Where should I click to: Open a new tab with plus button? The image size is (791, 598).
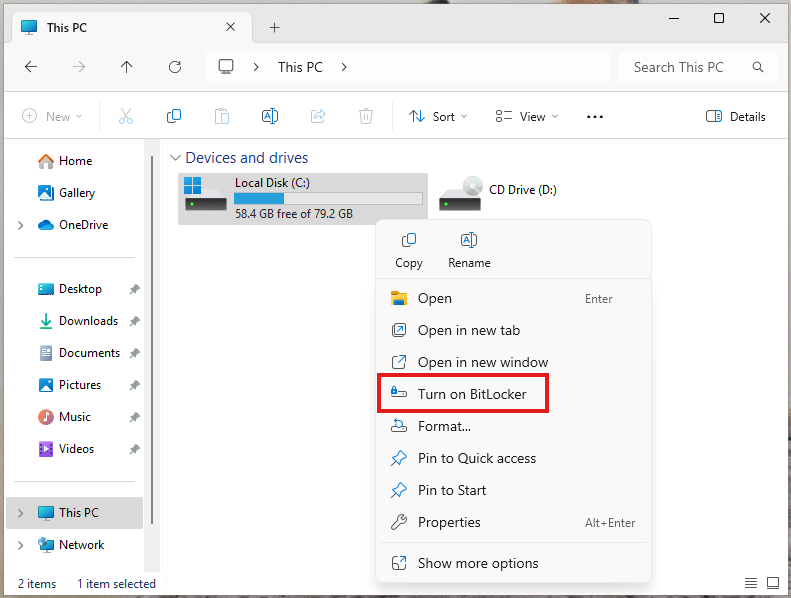point(275,27)
